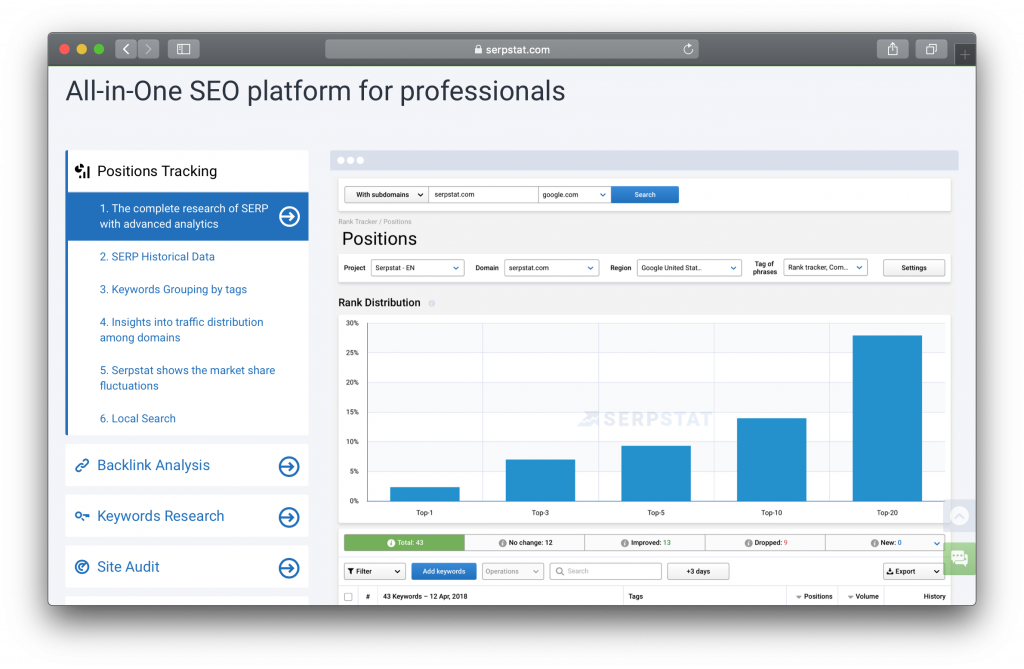Open the Region Google United States dropdown

(689, 268)
